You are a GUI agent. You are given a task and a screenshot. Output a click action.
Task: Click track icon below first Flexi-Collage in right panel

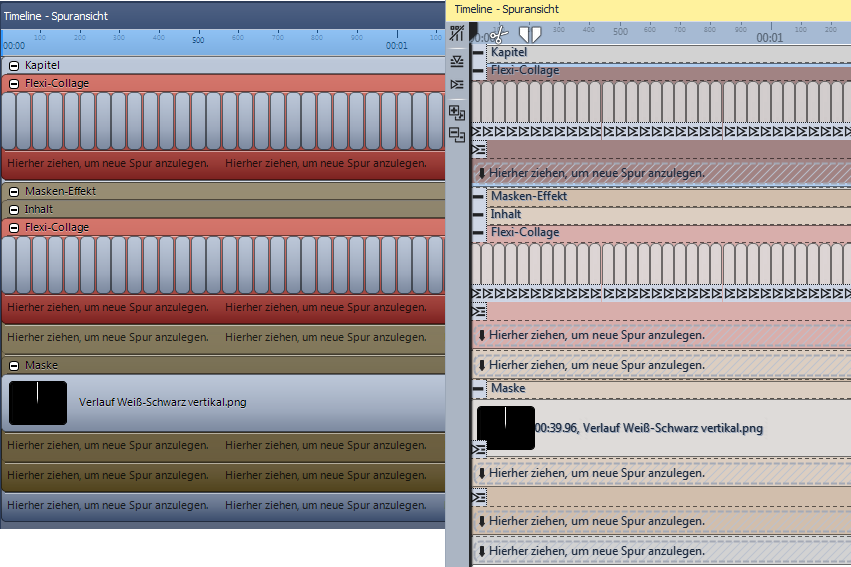click(479, 149)
